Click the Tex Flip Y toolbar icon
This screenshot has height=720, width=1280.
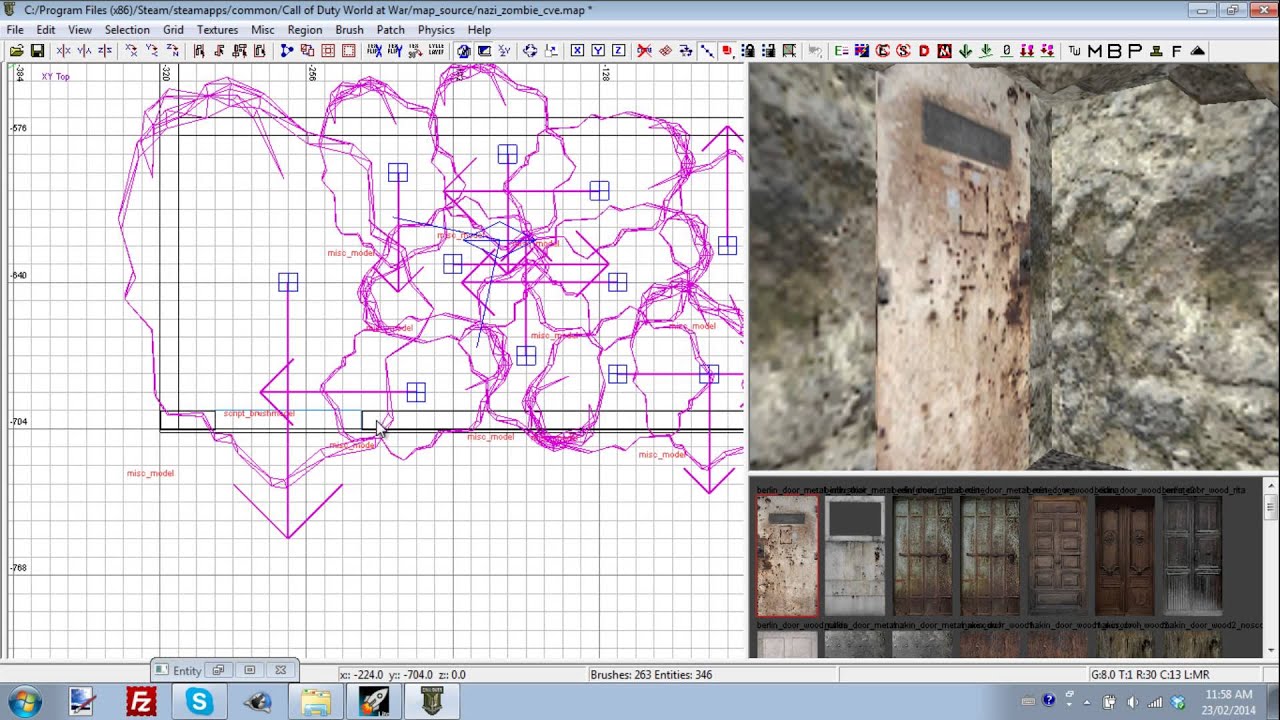tap(395, 51)
